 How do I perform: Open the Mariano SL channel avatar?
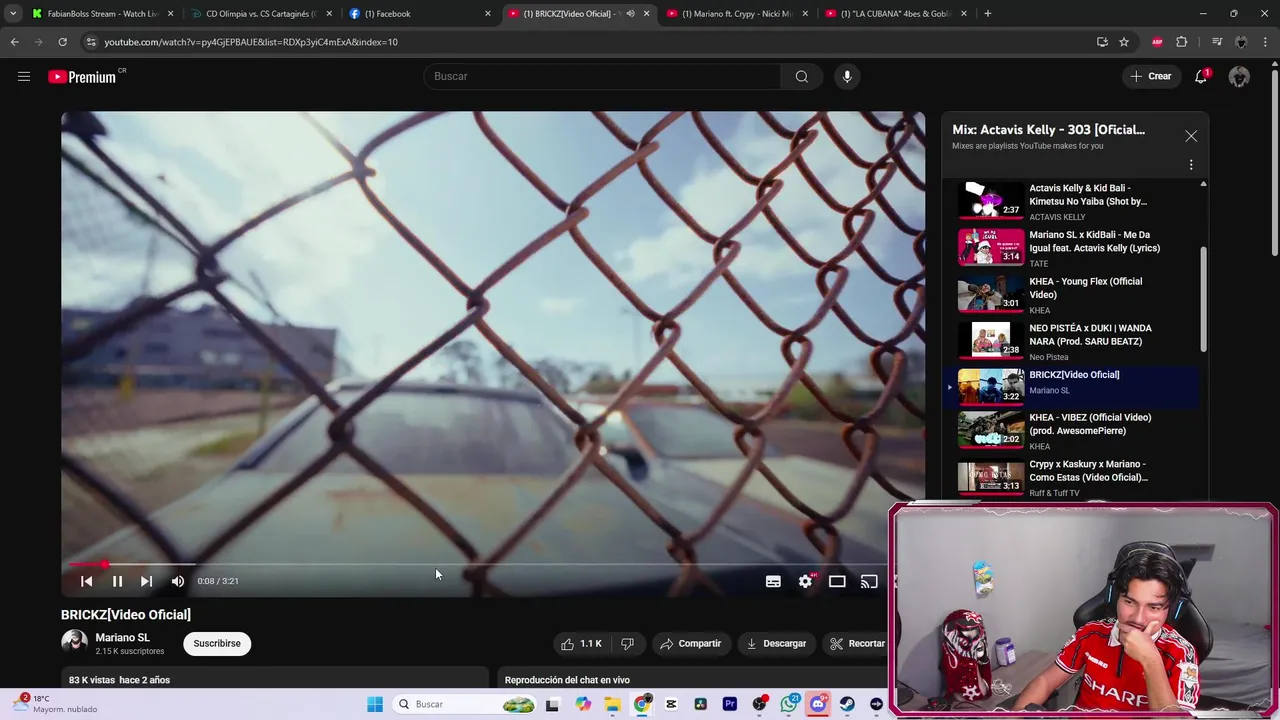tap(74, 643)
